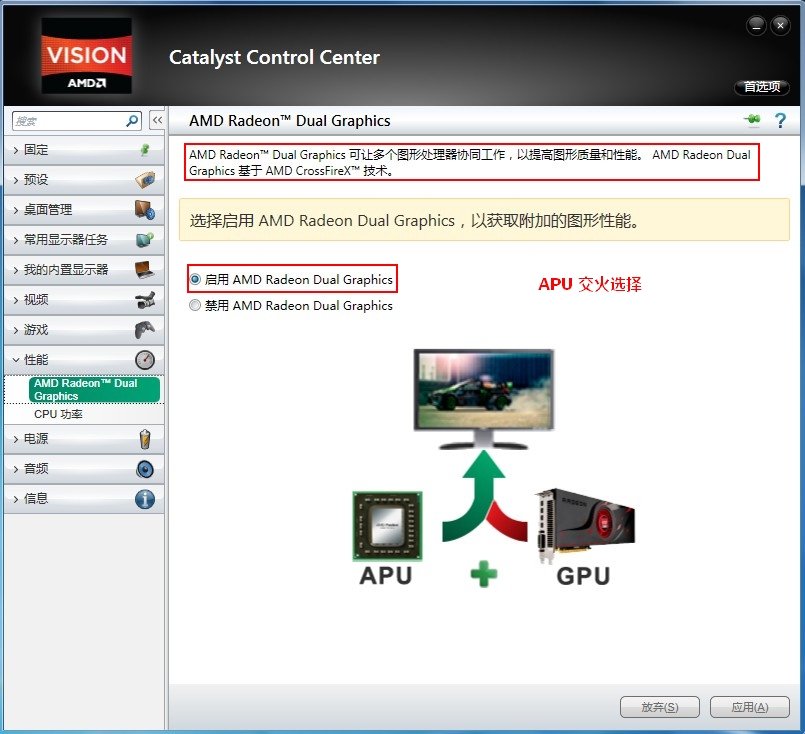Click the 视频 camcorder icon
This screenshot has width=805, height=734.
click(x=145, y=300)
